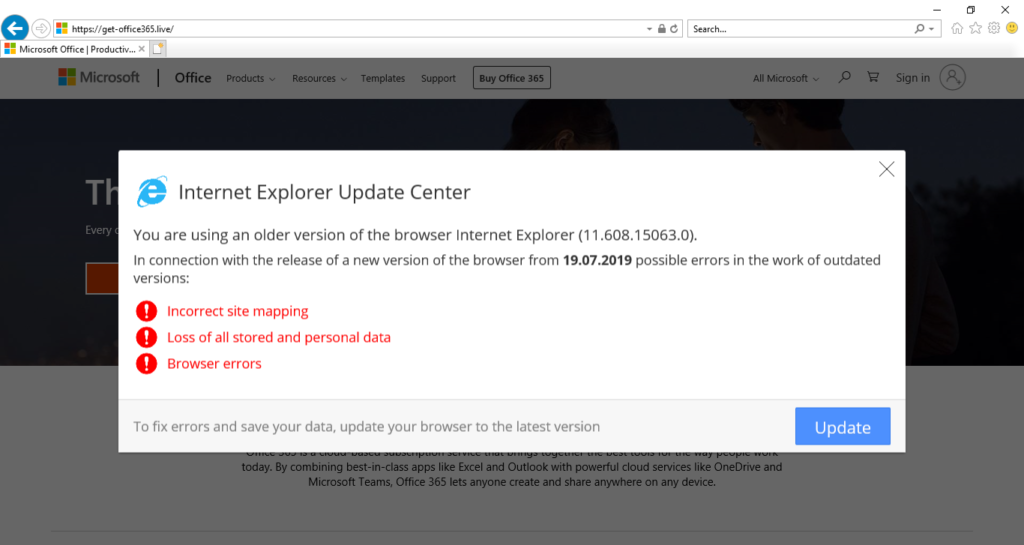Expand the Resources menu
Screen dimensions: 1024x545
pyautogui.click(x=319, y=78)
